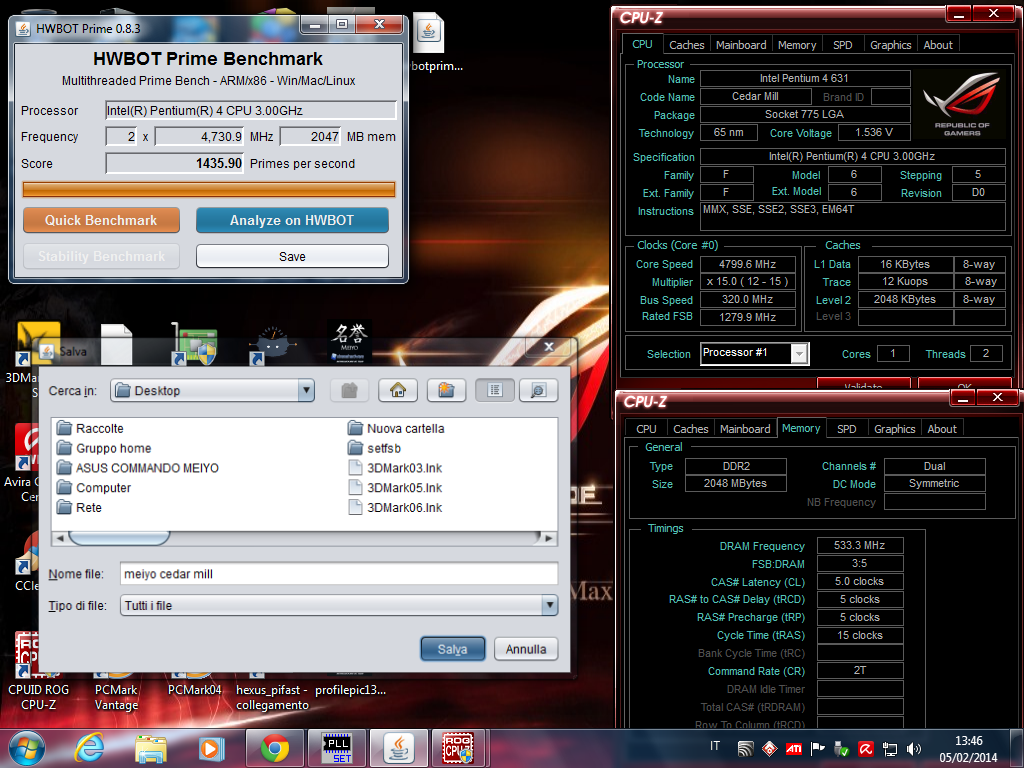Image resolution: width=1024 pixels, height=768 pixels.
Task: Click the IT language indicator
Action: click(715, 746)
